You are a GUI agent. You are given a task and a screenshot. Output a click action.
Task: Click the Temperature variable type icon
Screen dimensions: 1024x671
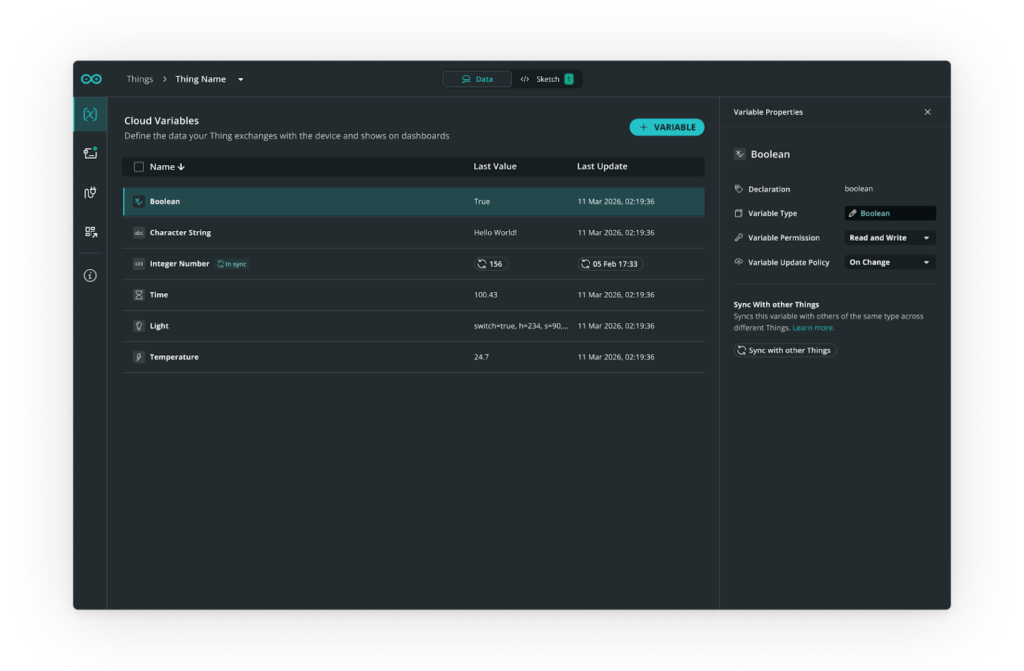click(x=139, y=357)
